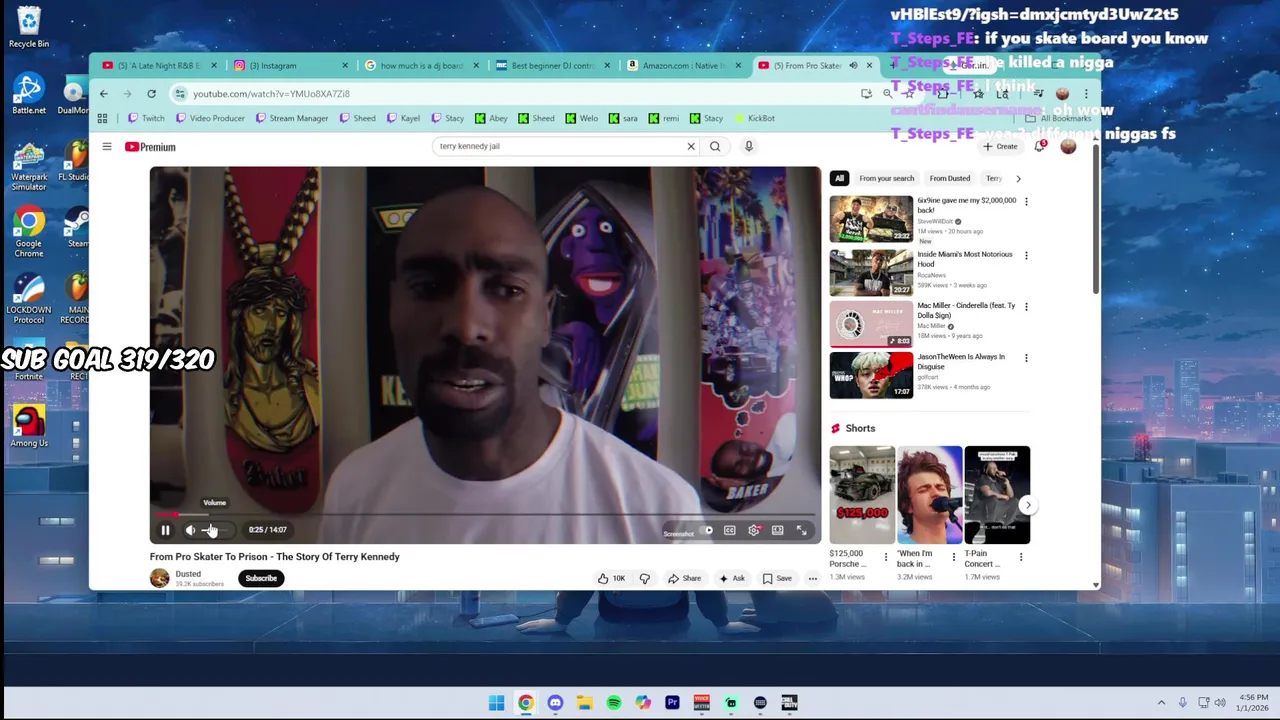Image resolution: width=1280 pixels, height=720 pixels.
Task: Open YouTube notifications bell
Action: pyautogui.click(x=1040, y=147)
